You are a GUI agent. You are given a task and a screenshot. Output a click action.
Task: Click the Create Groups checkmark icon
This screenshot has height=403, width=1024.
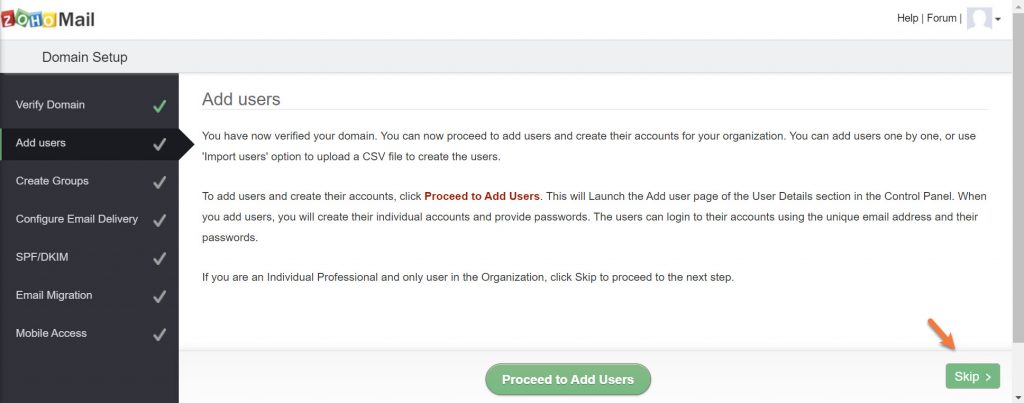point(158,182)
